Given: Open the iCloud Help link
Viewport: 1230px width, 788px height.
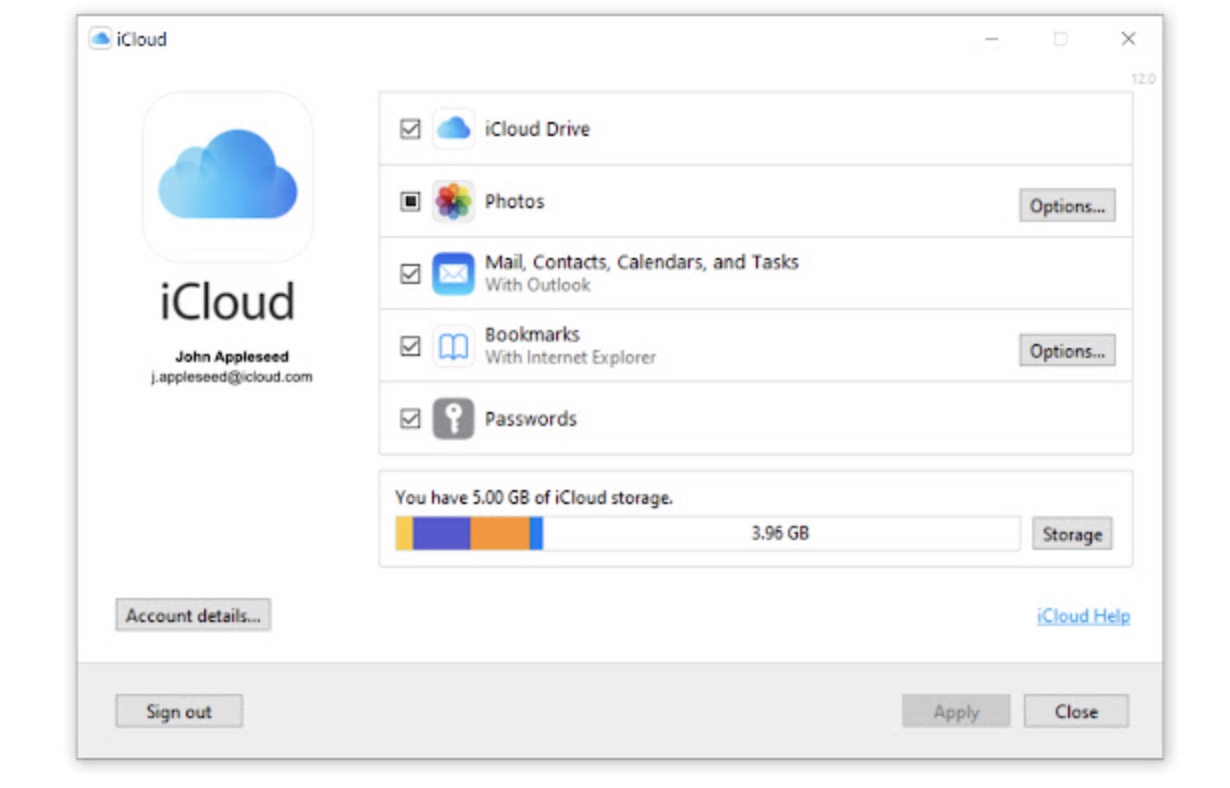Looking at the screenshot, I should (x=1083, y=616).
